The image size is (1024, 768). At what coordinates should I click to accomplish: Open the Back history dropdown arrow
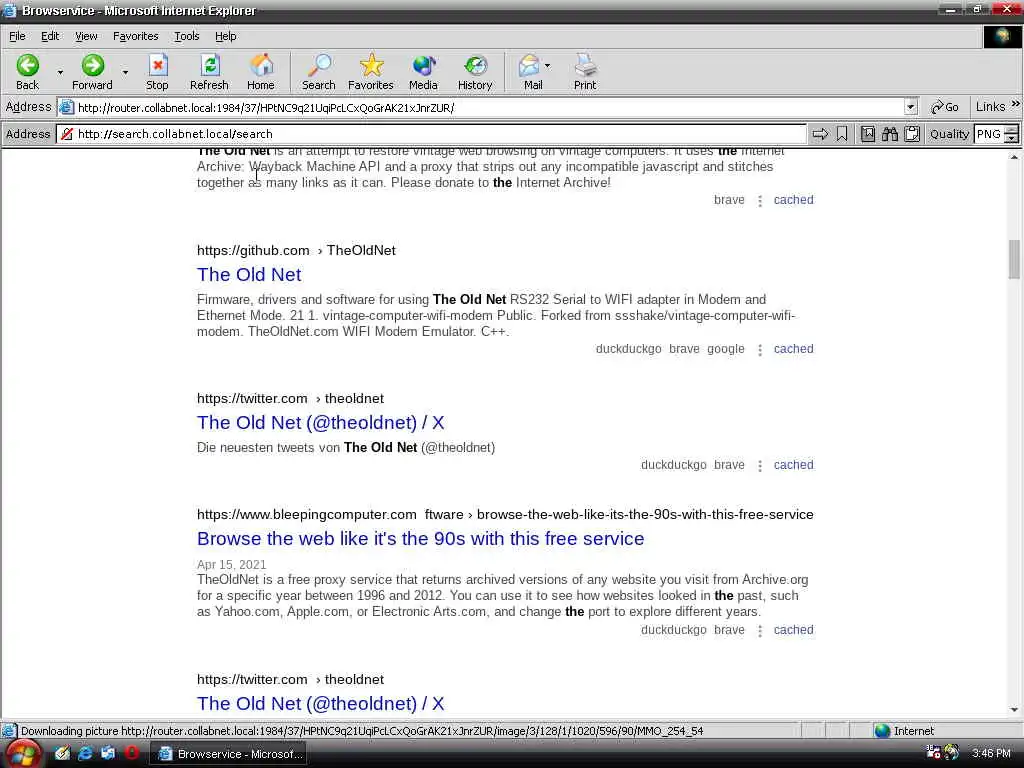59,72
